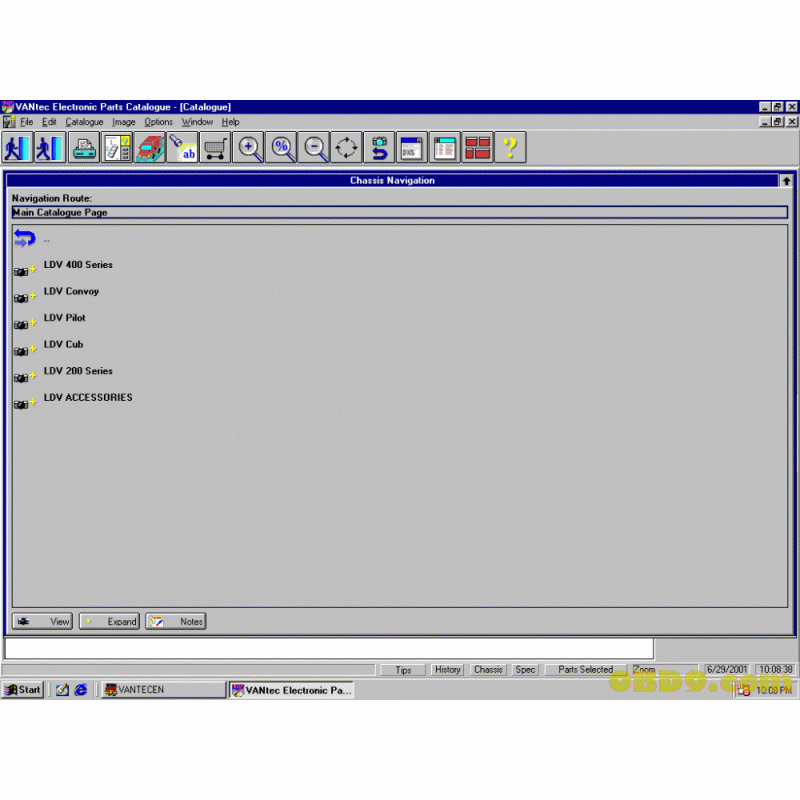Viewport: 800px width, 800px height.
Task: Click the Windows Start button
Action: 23,690
